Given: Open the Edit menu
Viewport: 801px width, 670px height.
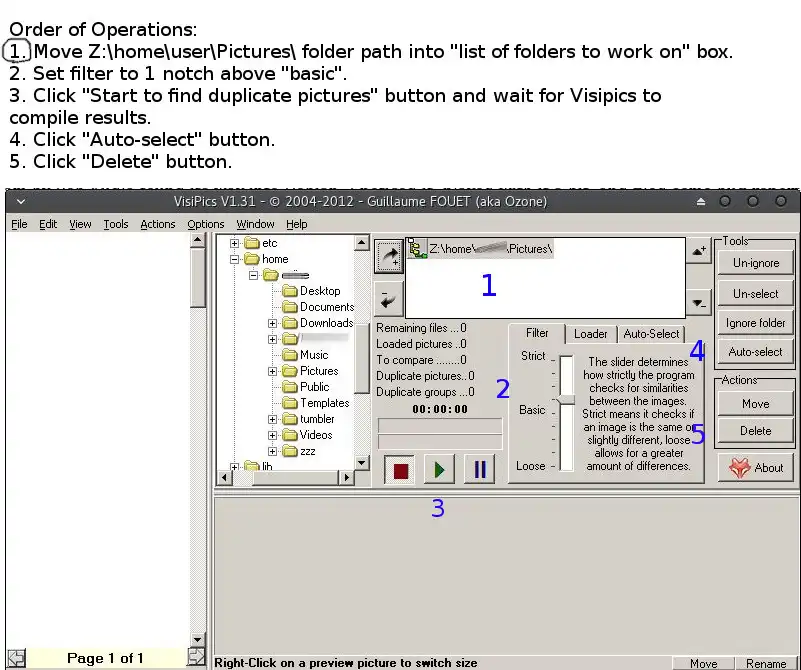Looking at the screenshot, I should click(48, 224).
